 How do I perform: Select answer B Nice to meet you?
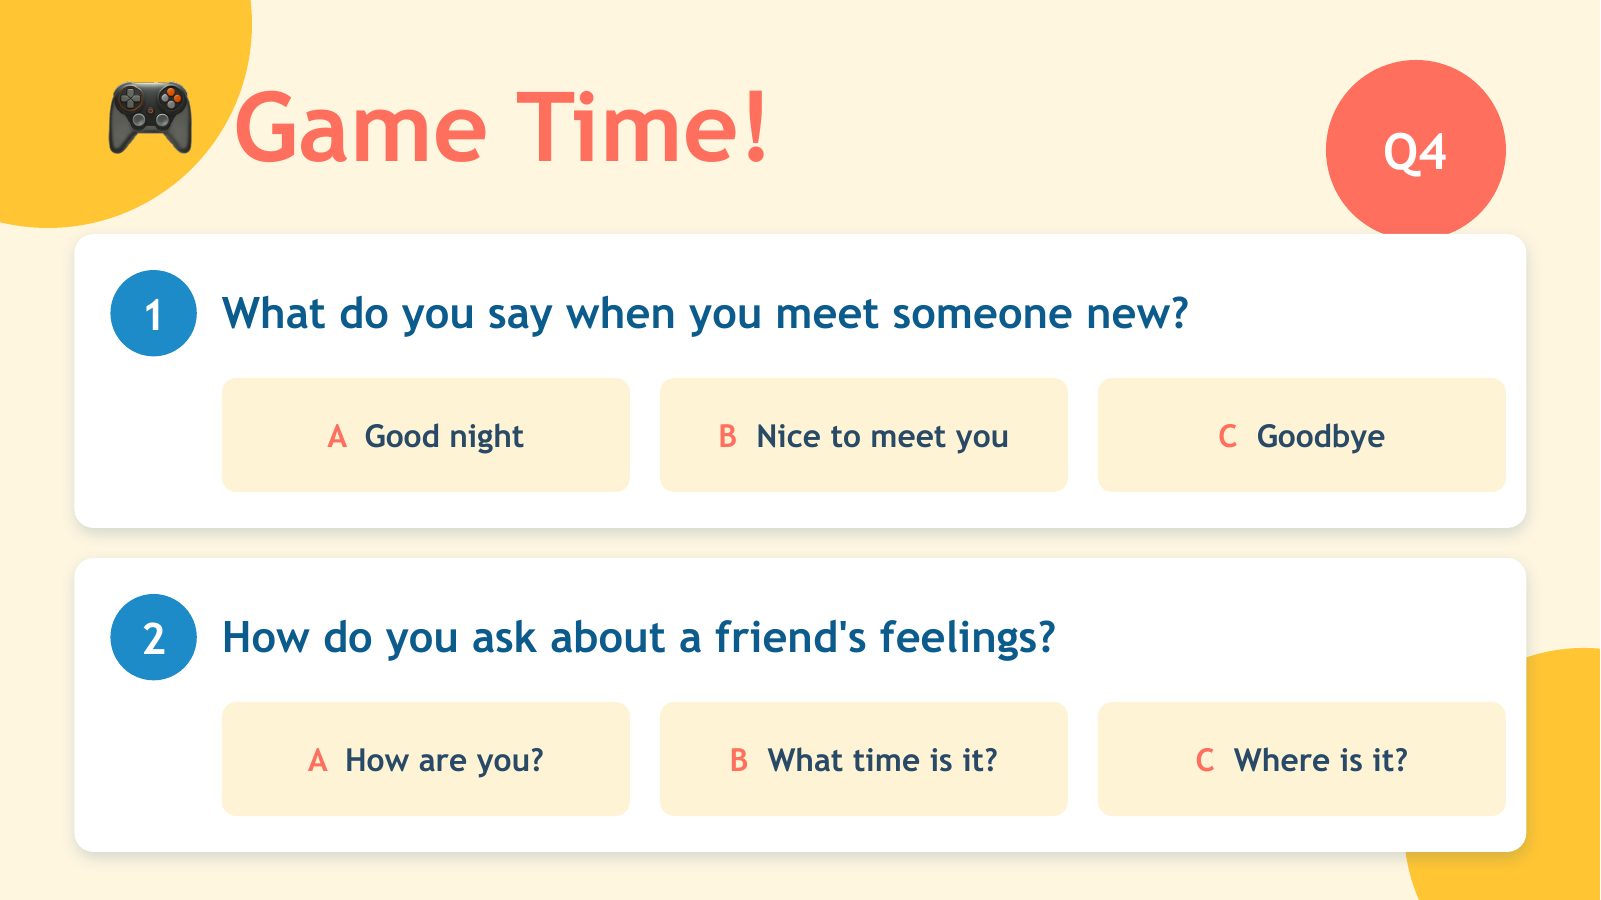click(x=864, y=435)
